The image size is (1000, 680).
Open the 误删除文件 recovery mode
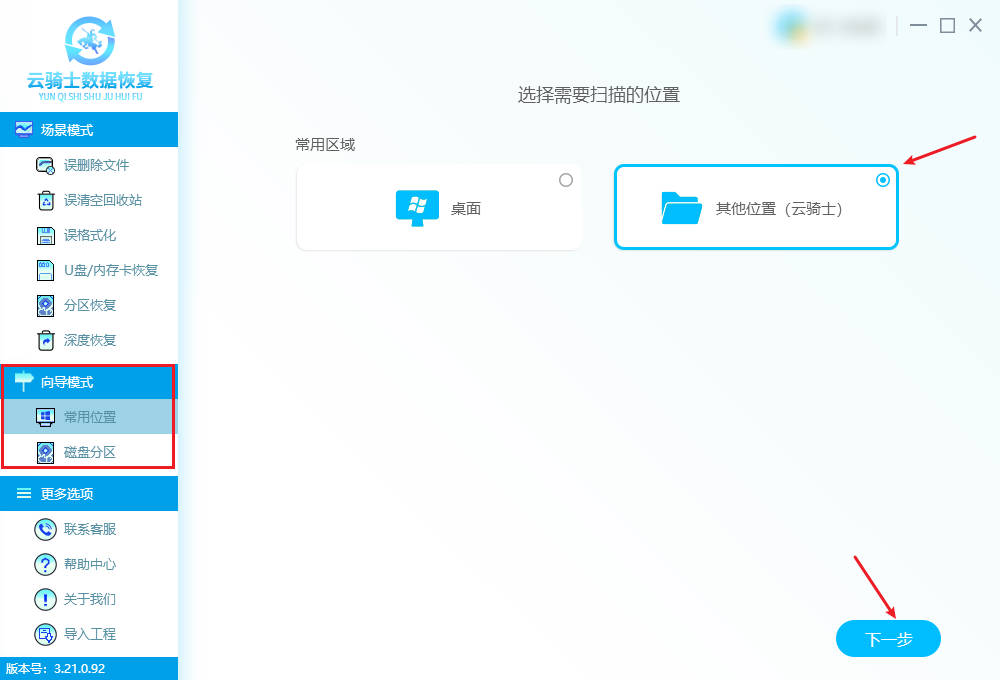[89, 165]
